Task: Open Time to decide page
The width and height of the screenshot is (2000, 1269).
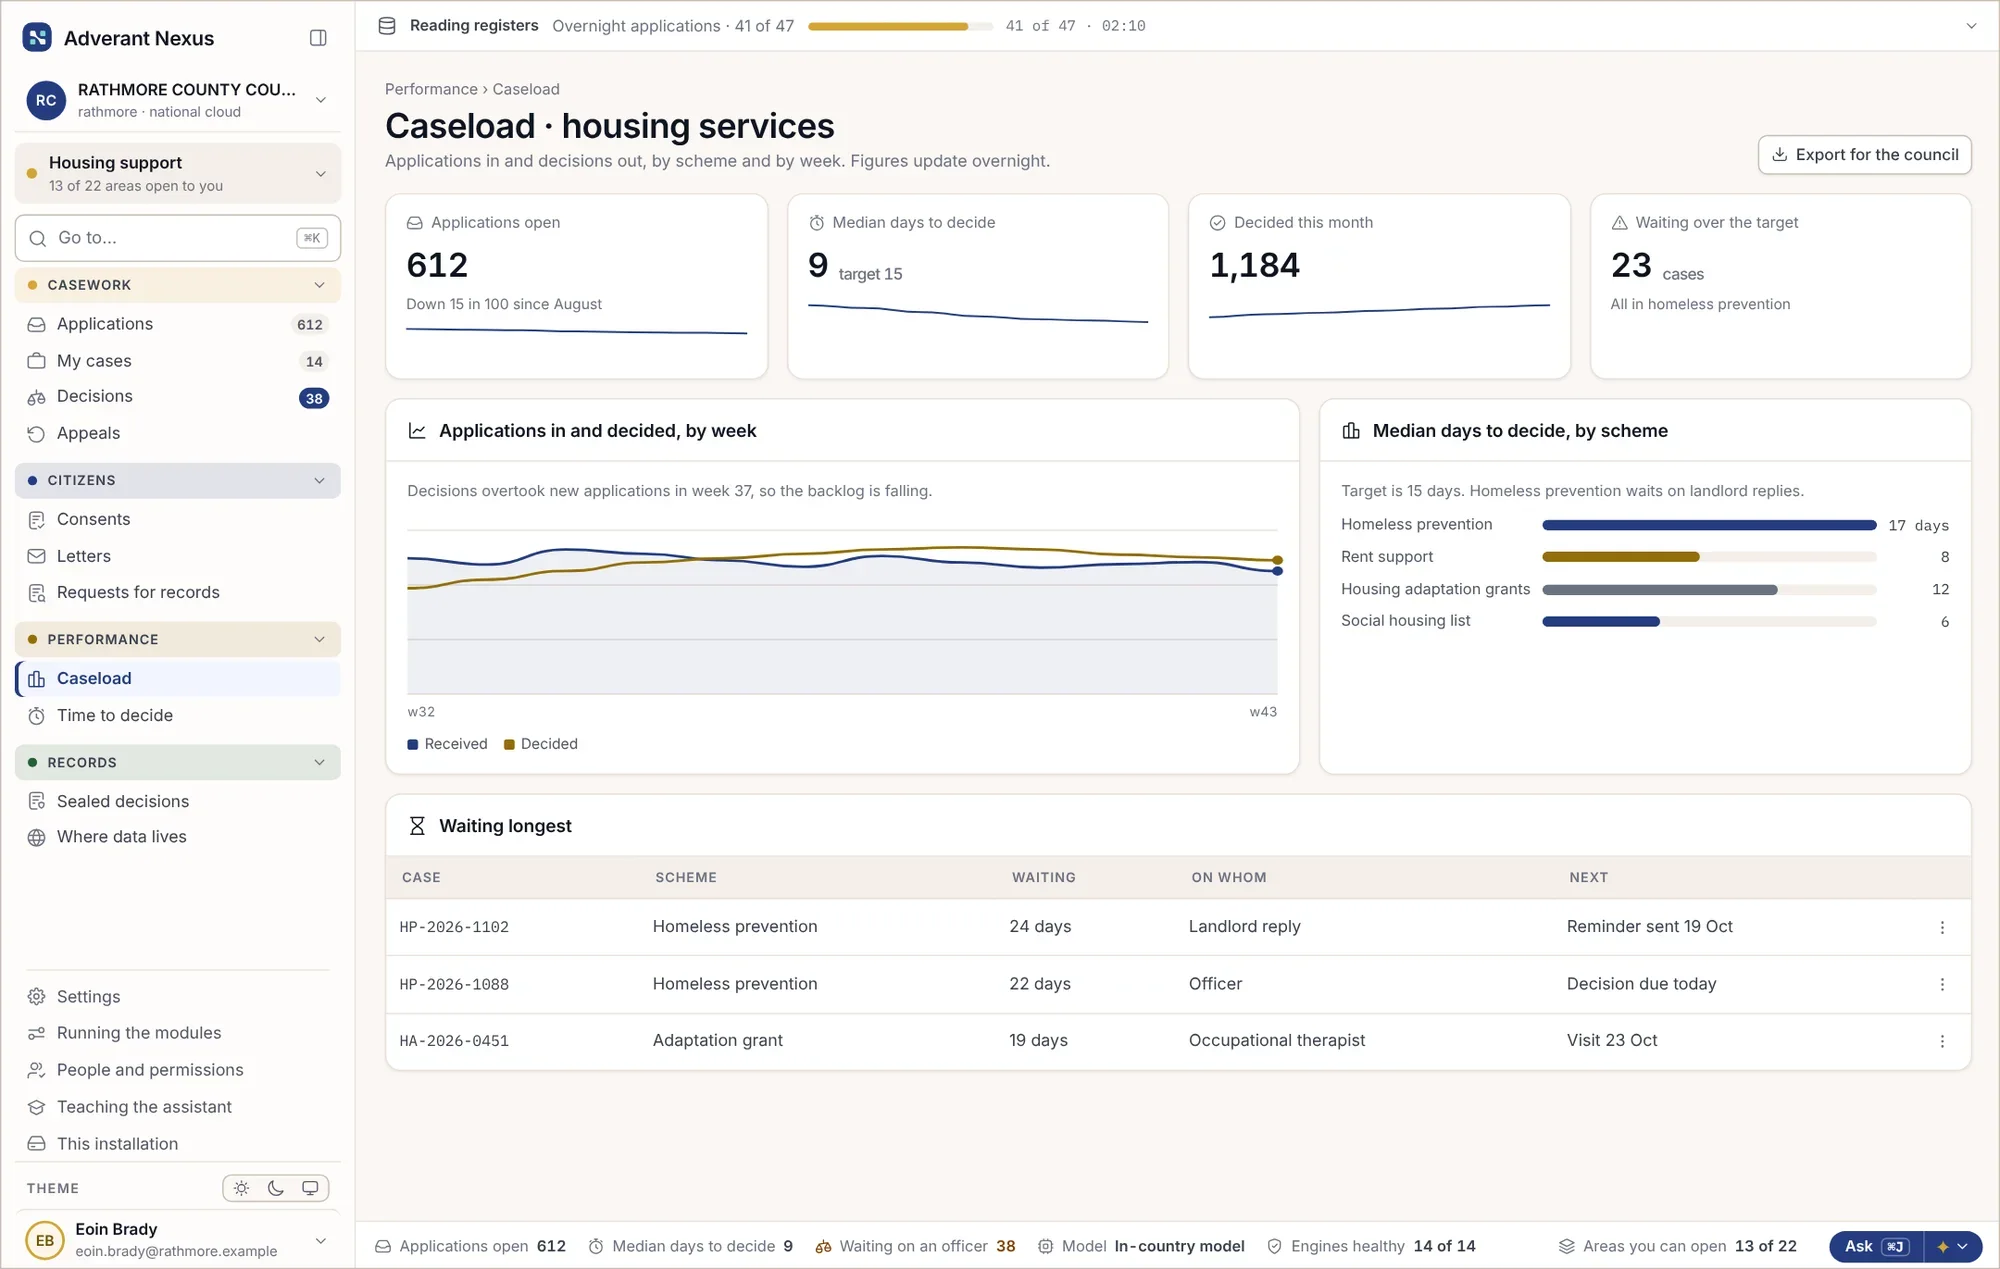Action: [178, 715]
